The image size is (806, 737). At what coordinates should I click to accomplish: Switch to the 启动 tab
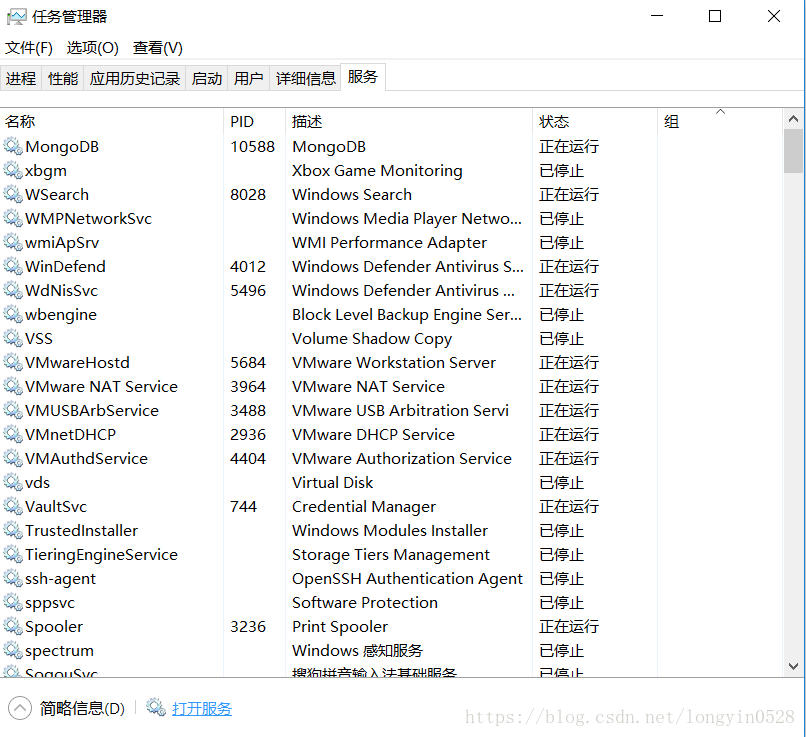click(x=207, y=78)
